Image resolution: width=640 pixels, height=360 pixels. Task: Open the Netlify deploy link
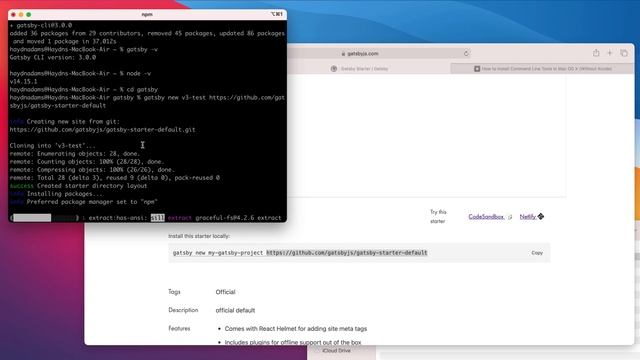(x=528, y=217)
